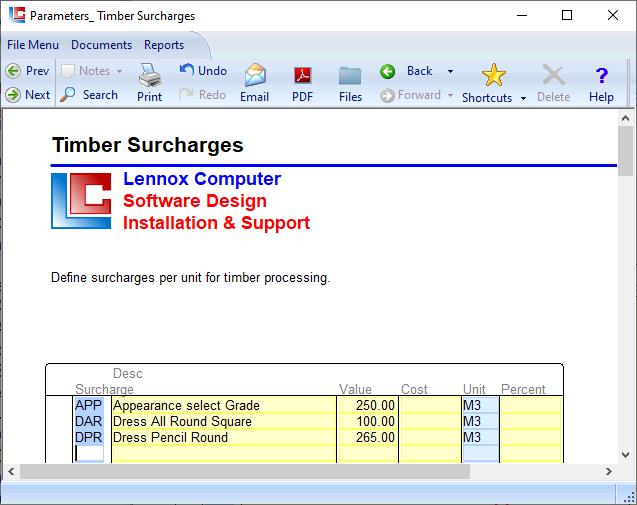Click the M3 unit for DAR row

click(480, 421)
